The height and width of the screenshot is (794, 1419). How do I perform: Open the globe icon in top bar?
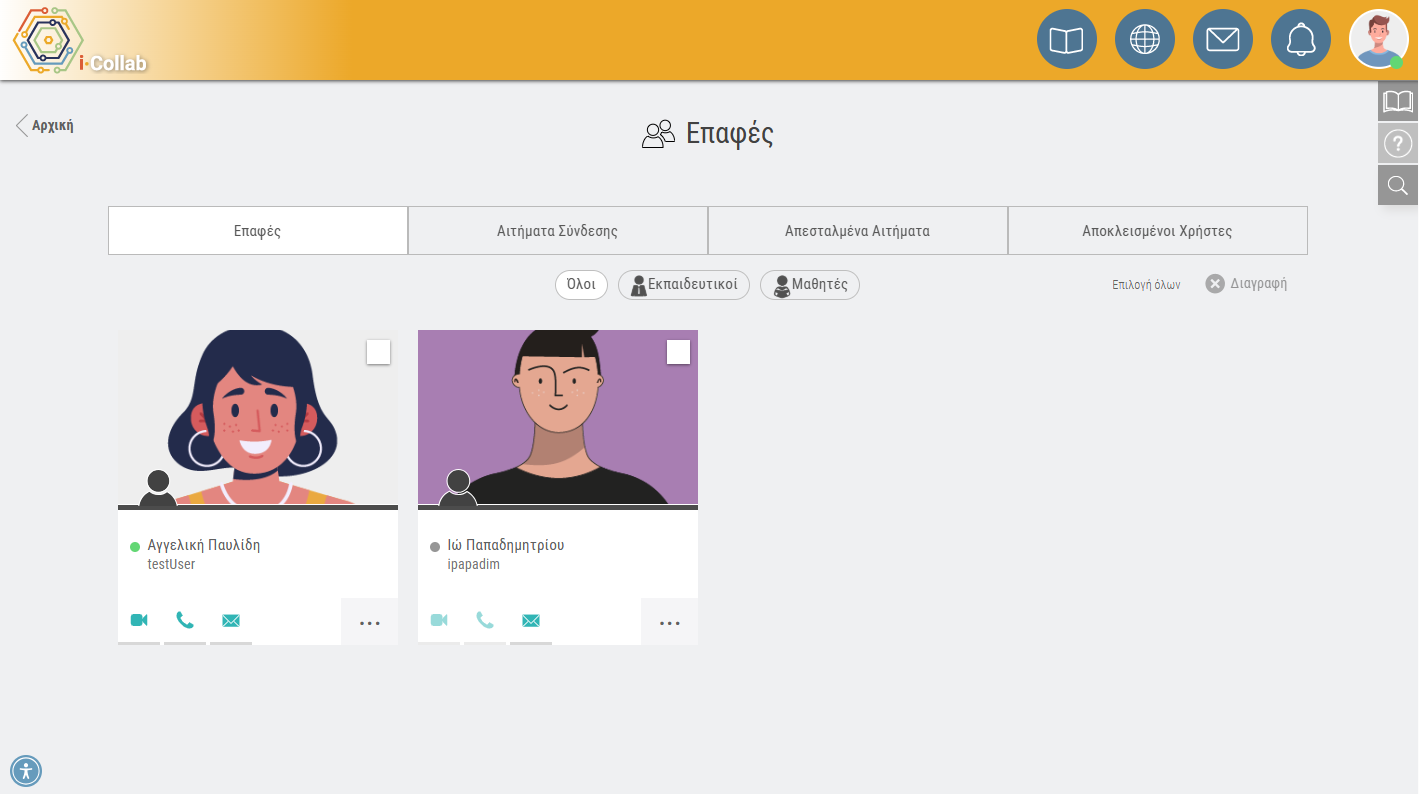pyautogui.click(x=1145, y=39)
